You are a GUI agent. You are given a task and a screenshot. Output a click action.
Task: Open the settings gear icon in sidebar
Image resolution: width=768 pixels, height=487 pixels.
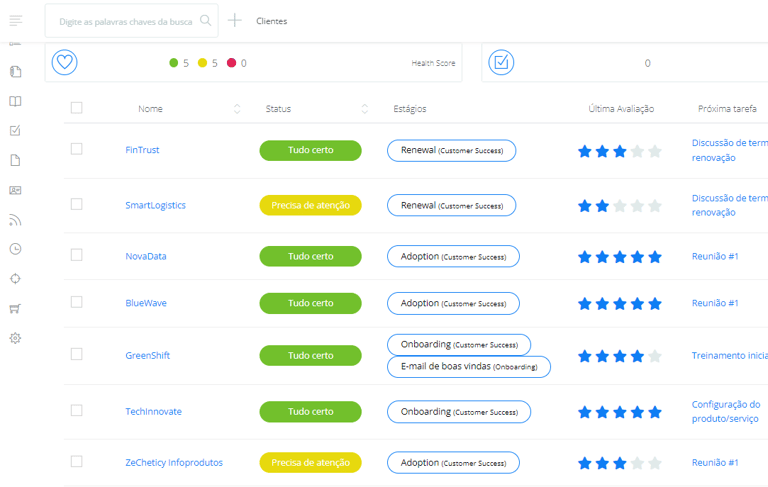pos(16,338)
